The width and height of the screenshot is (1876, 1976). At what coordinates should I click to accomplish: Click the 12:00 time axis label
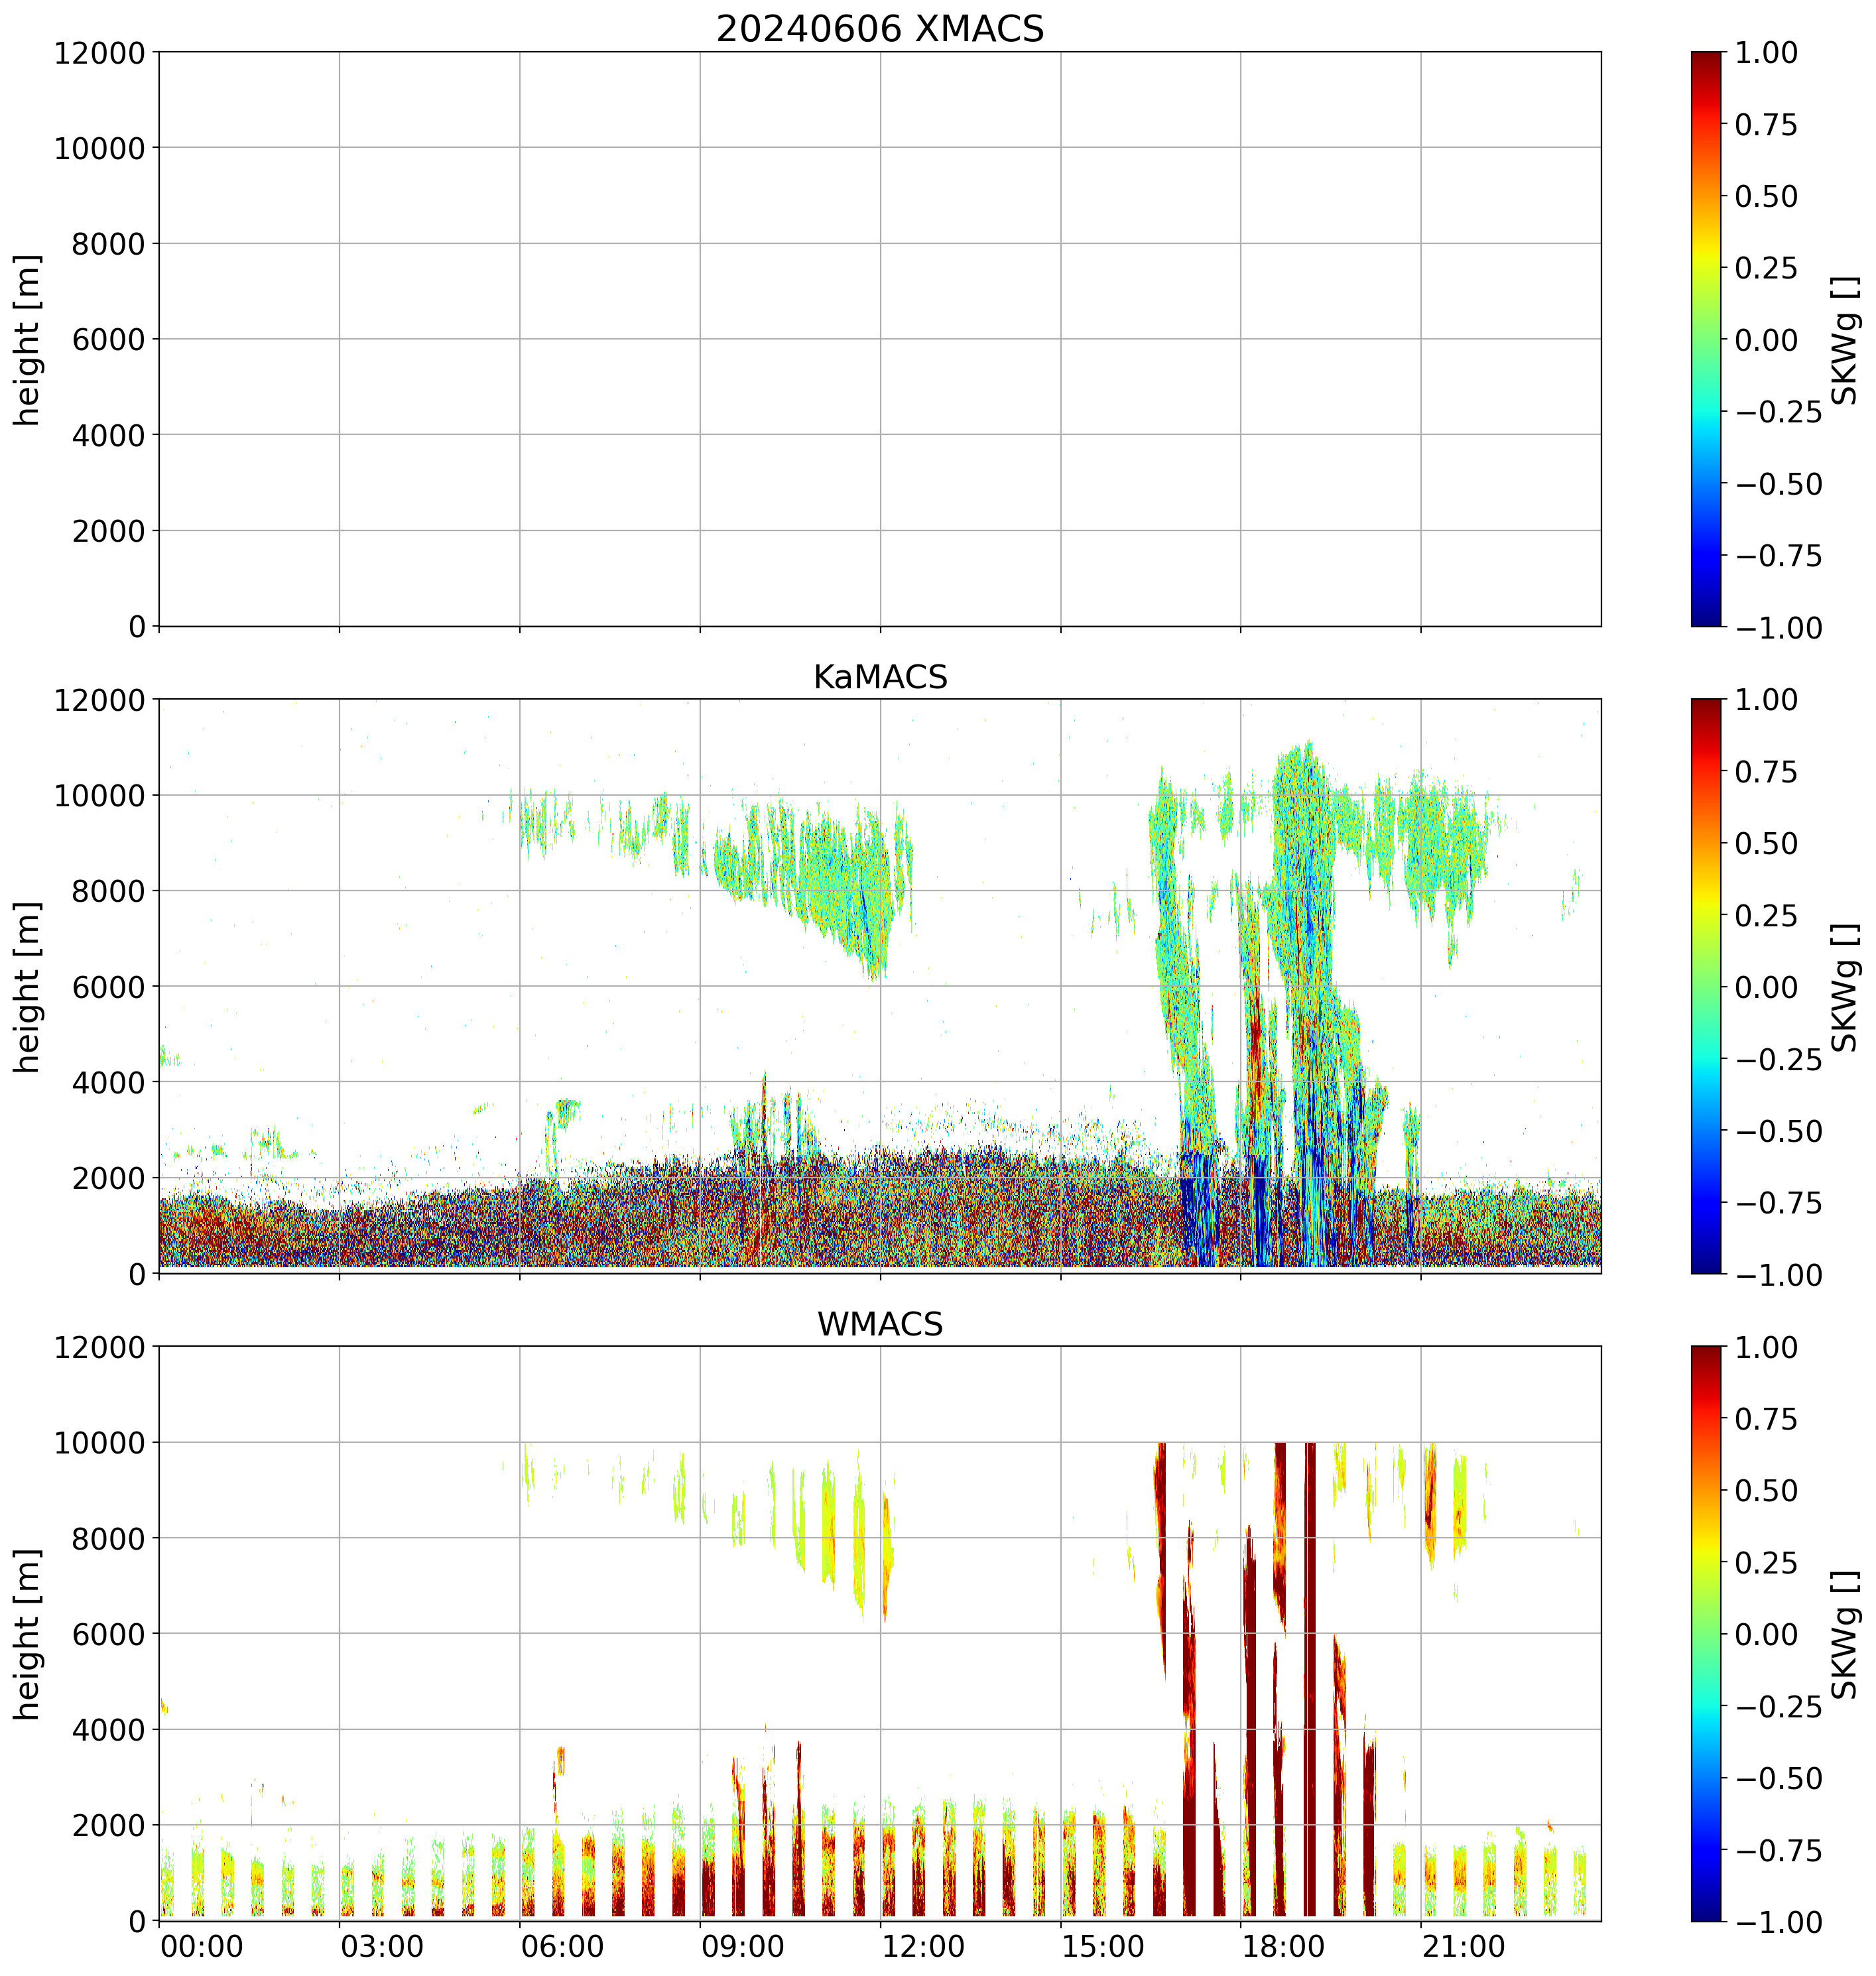coord(923,1947)
